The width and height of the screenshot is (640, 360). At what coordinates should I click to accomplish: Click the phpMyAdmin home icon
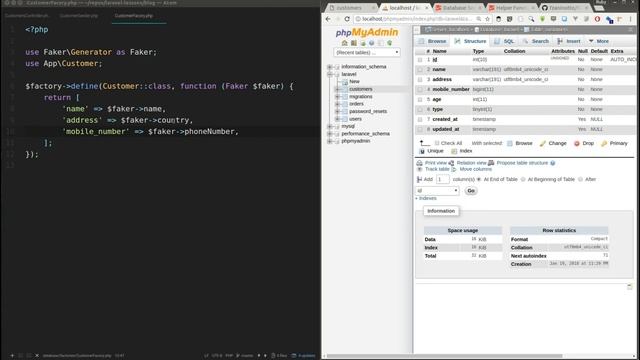pyautogui.click(x=344, y=43)
